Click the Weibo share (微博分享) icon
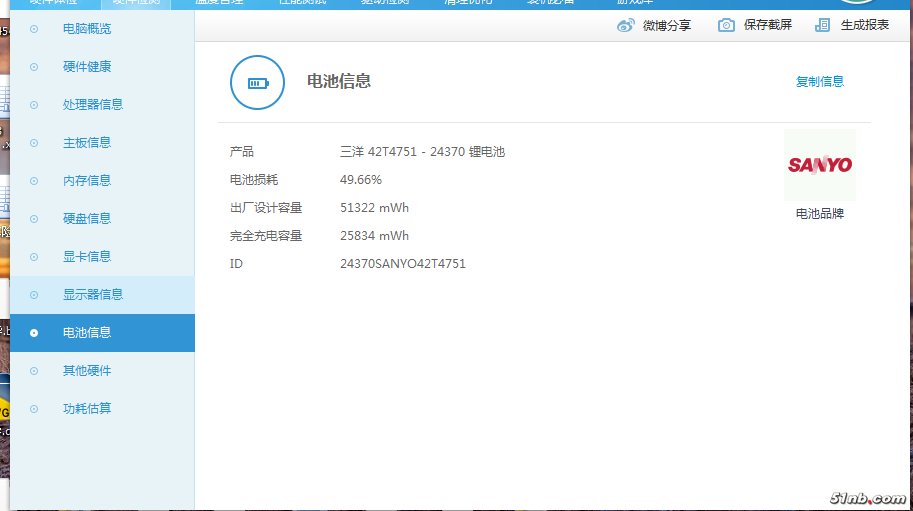 pos(626,25)
